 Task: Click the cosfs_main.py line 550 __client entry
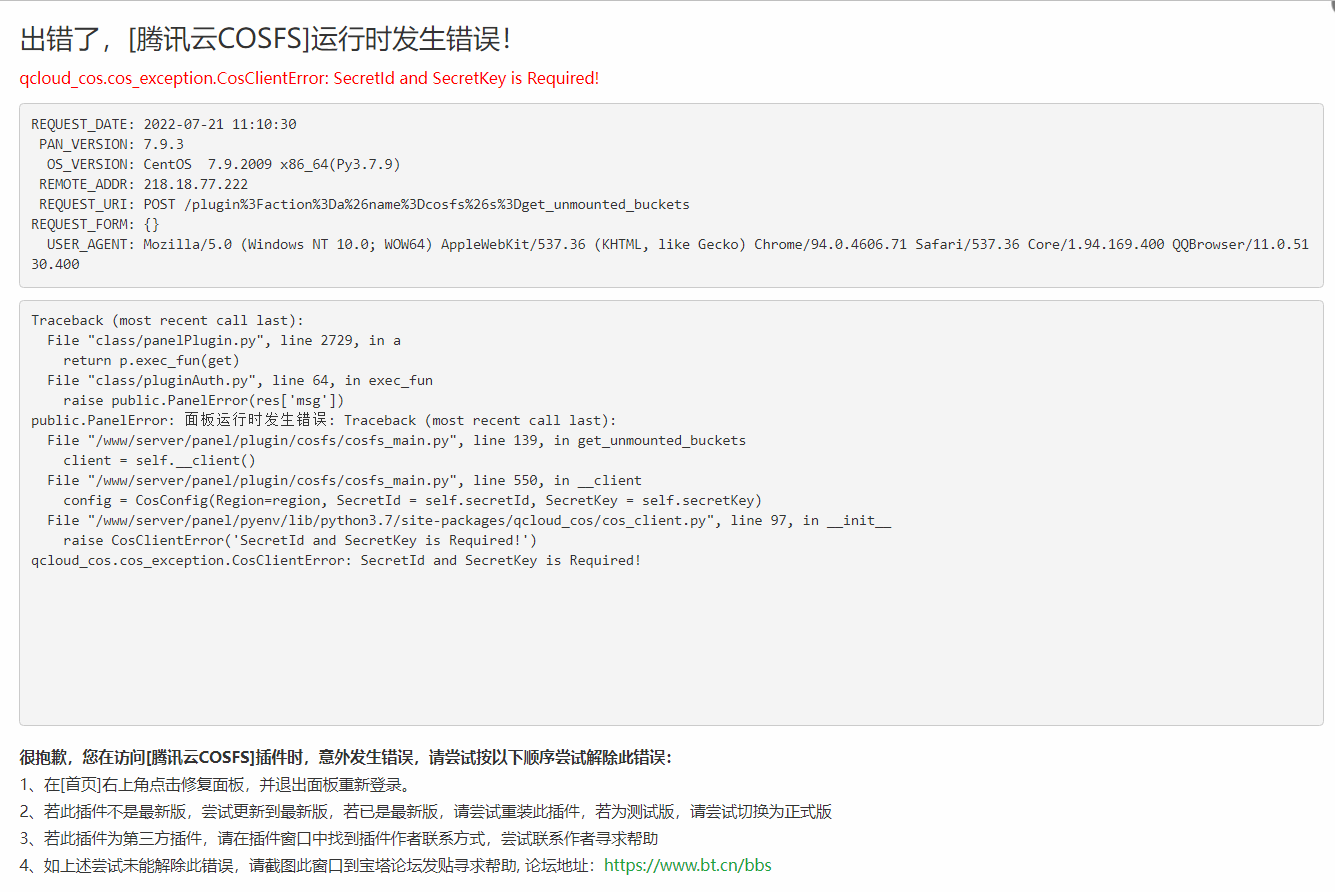pyautogui.click(x=344, y=480)
